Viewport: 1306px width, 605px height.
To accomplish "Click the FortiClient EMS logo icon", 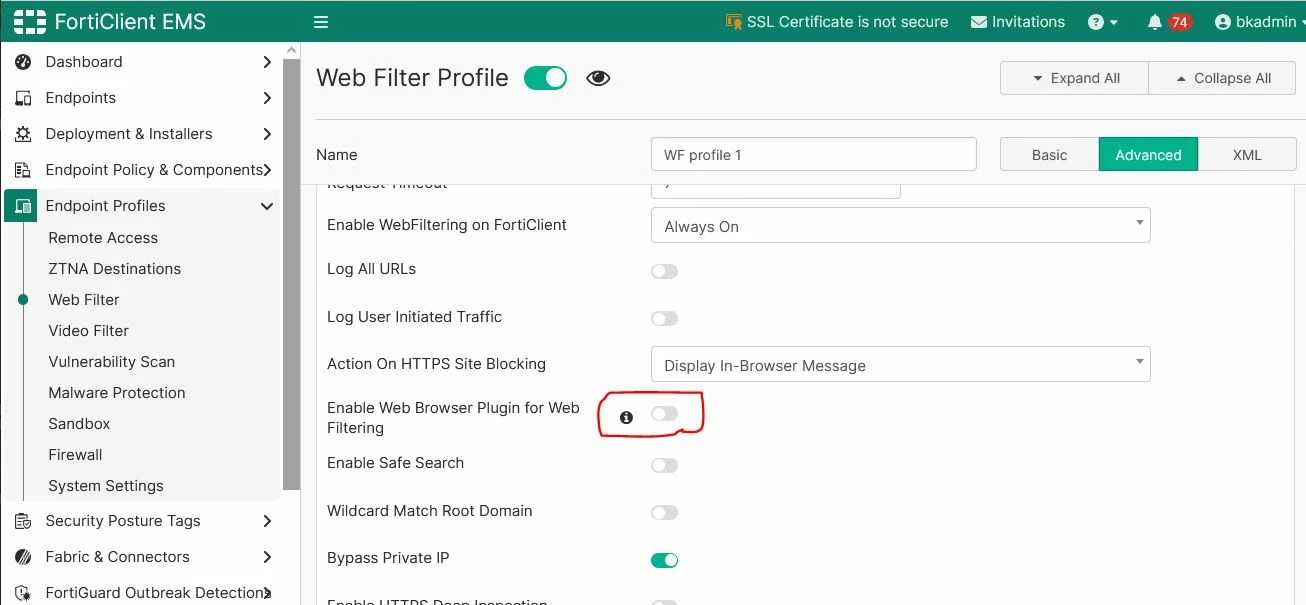I will pos(30,21).
